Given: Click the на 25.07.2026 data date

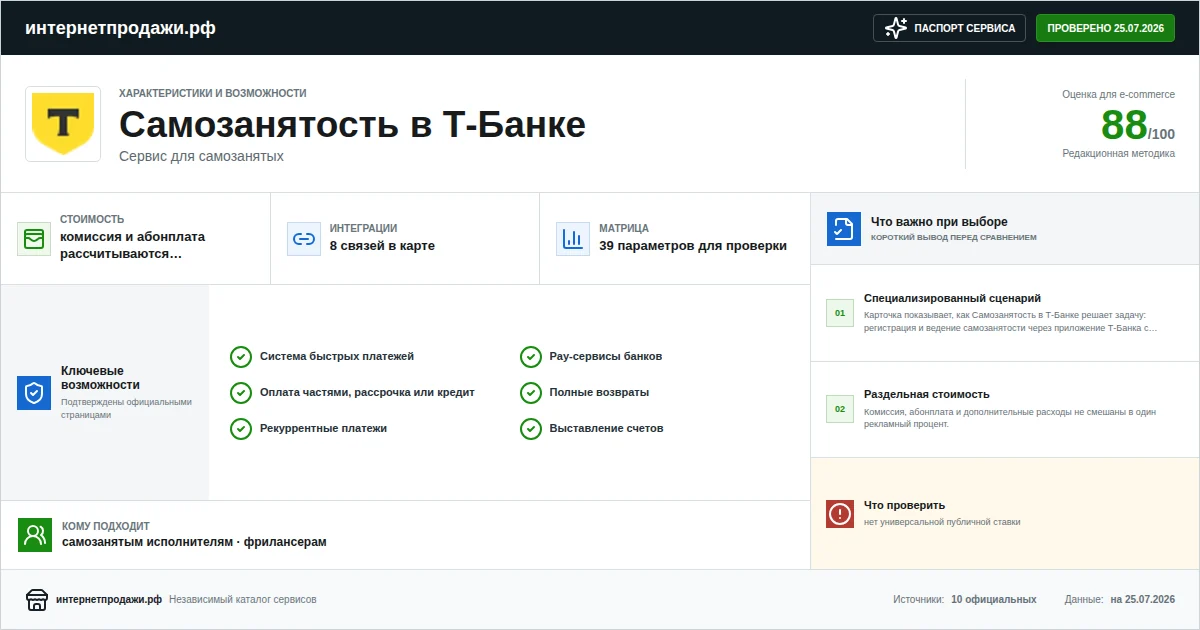Looking at the screenshot, I should [x=1142, y=600].
